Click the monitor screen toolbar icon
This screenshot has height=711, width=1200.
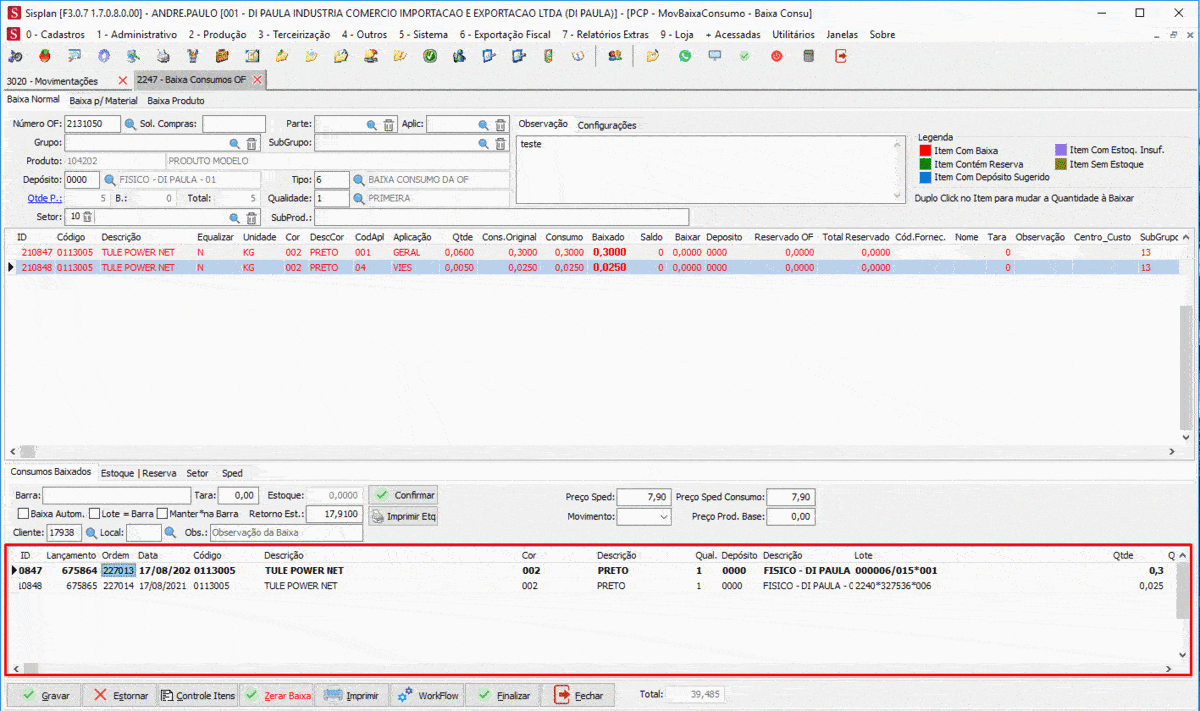click(x=715, y=56)
